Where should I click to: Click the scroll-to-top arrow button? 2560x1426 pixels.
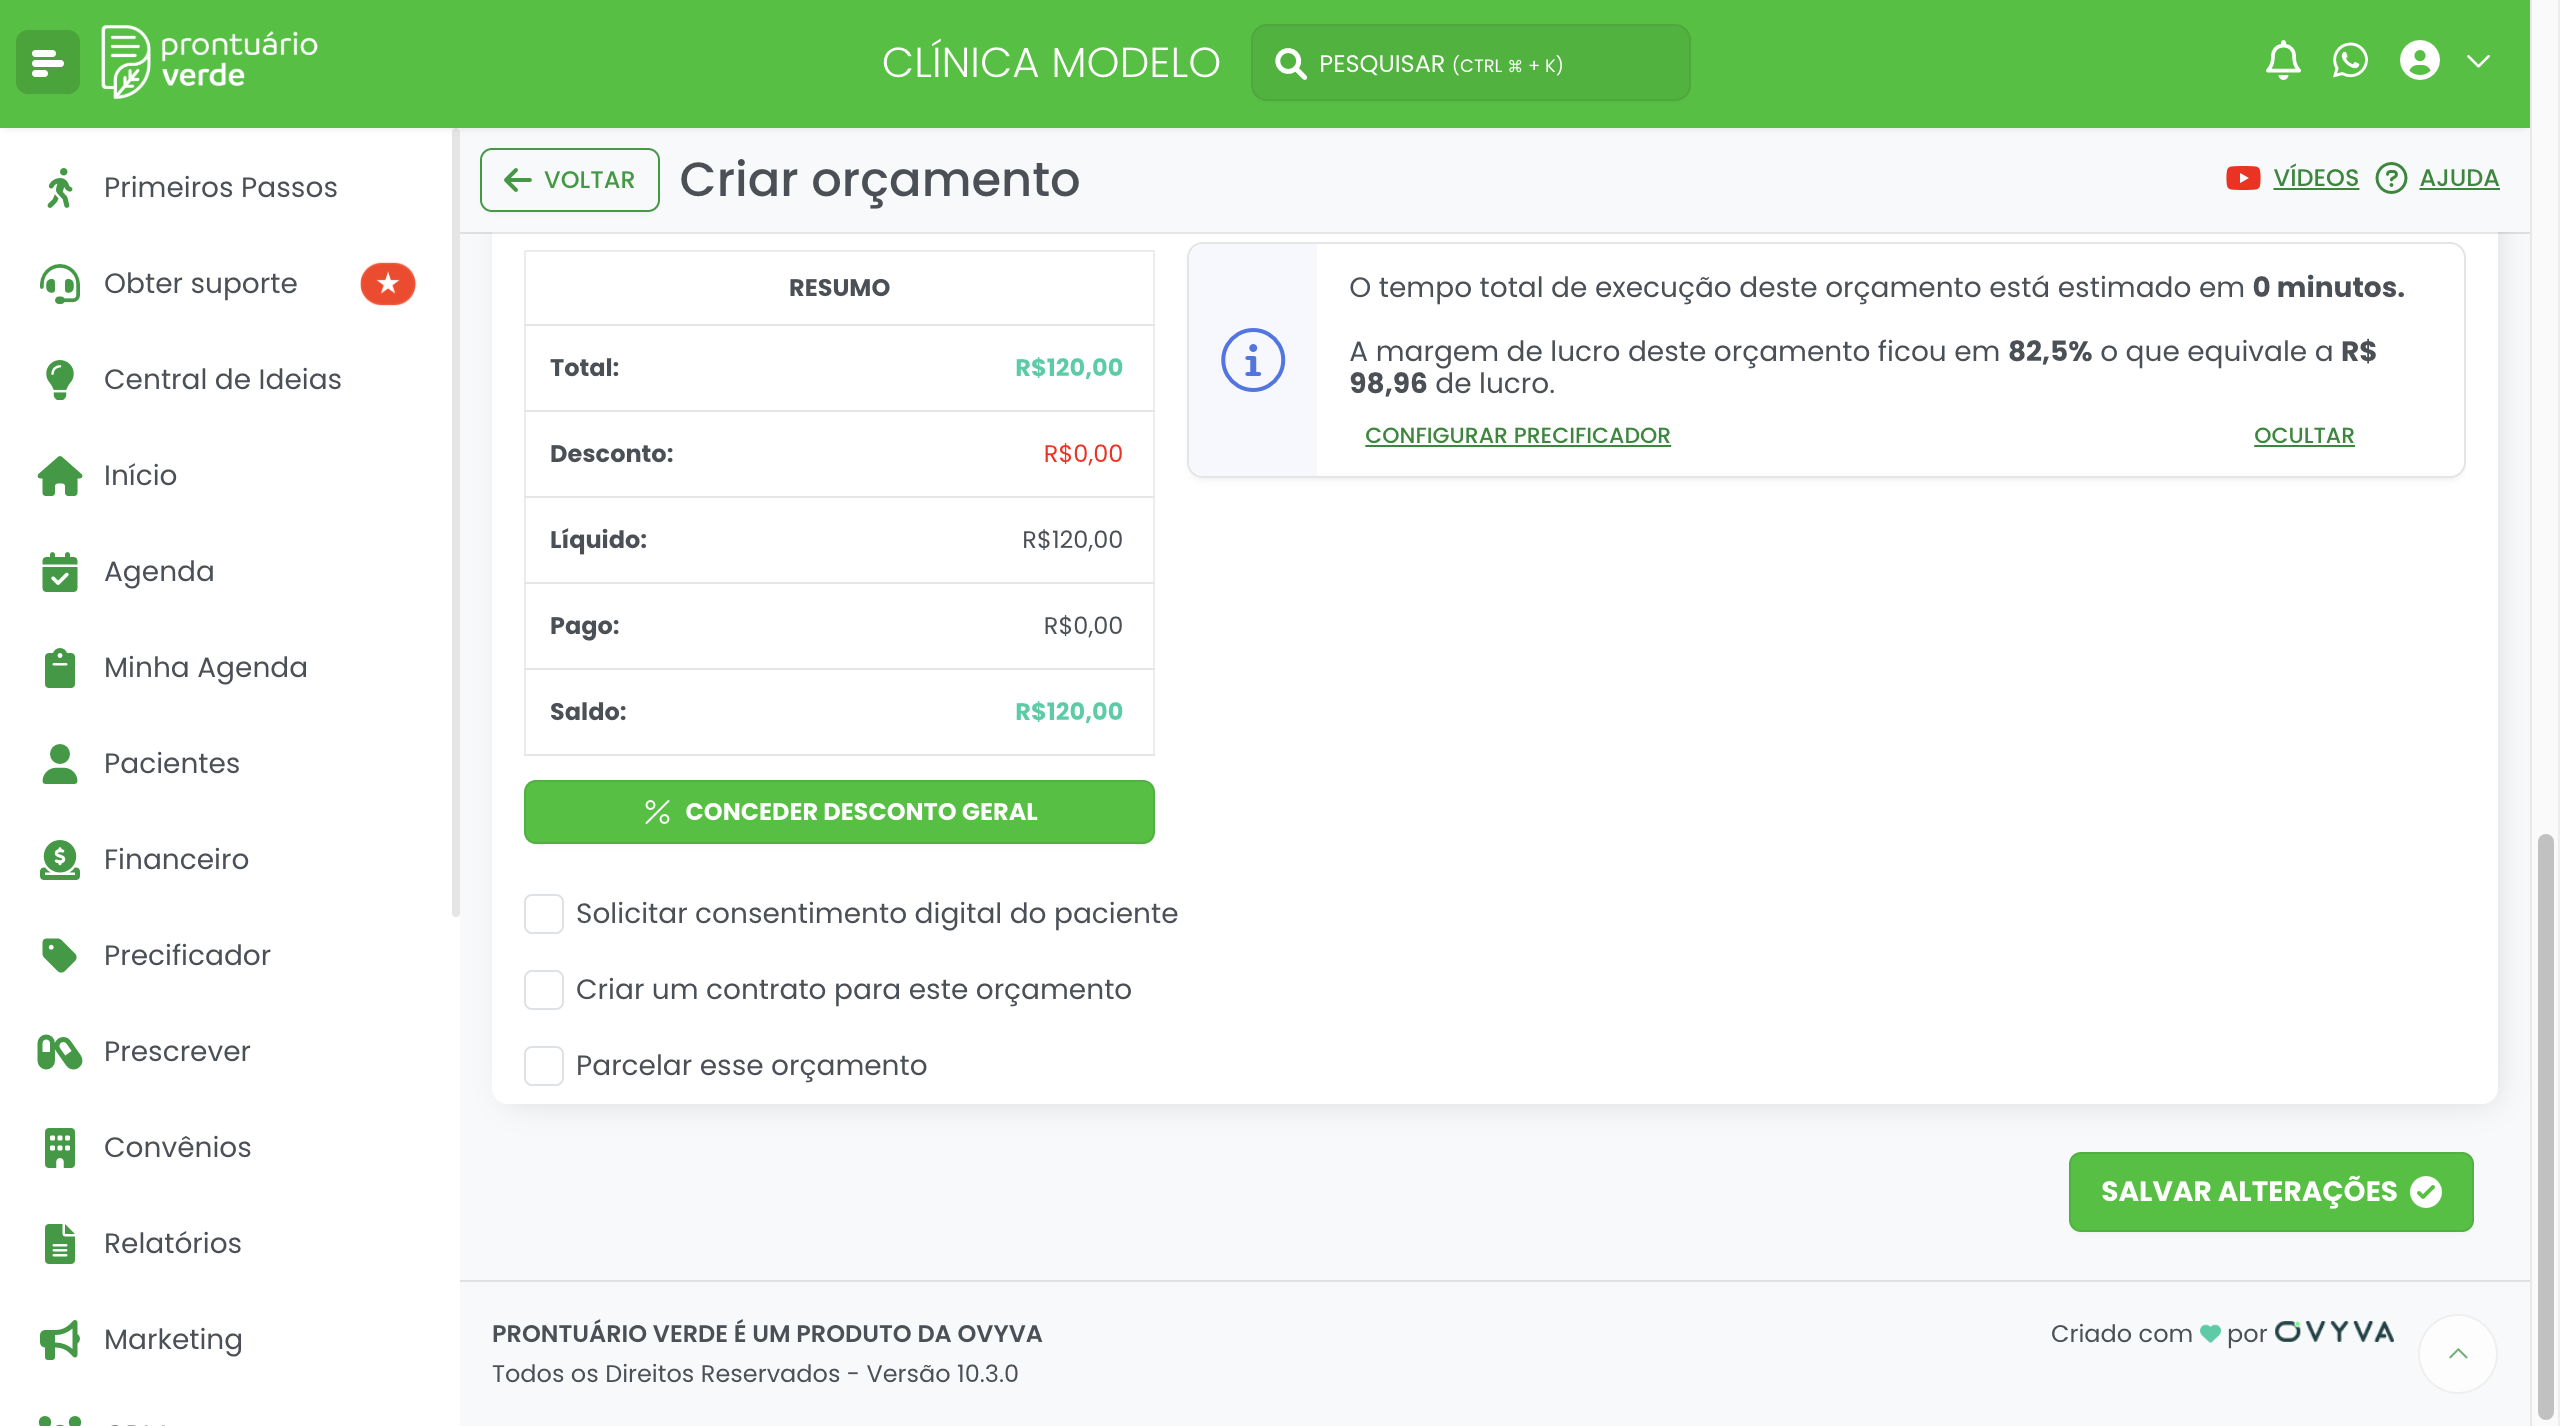click(x=2458, y=1354)
